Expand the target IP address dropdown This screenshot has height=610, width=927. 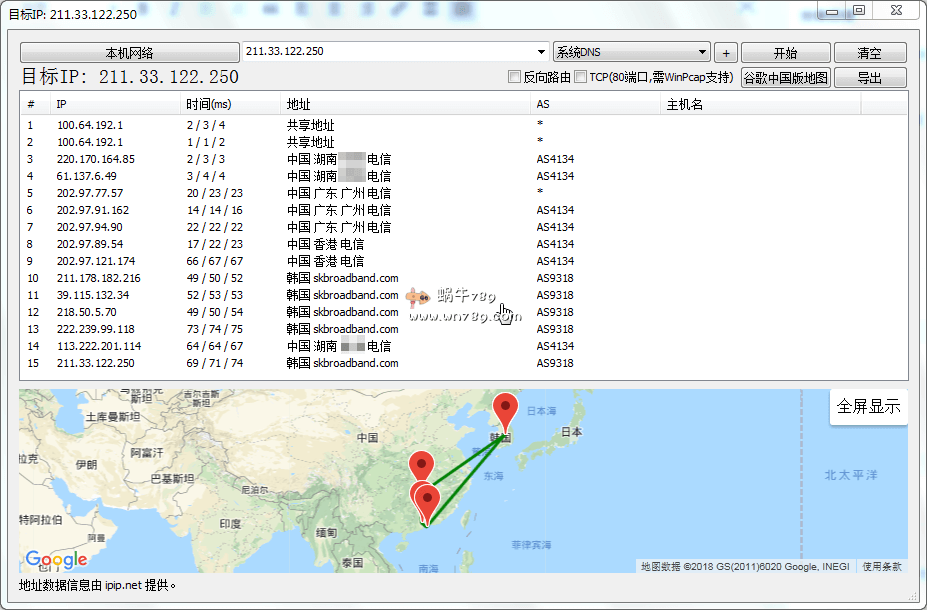tap(541, 52)
